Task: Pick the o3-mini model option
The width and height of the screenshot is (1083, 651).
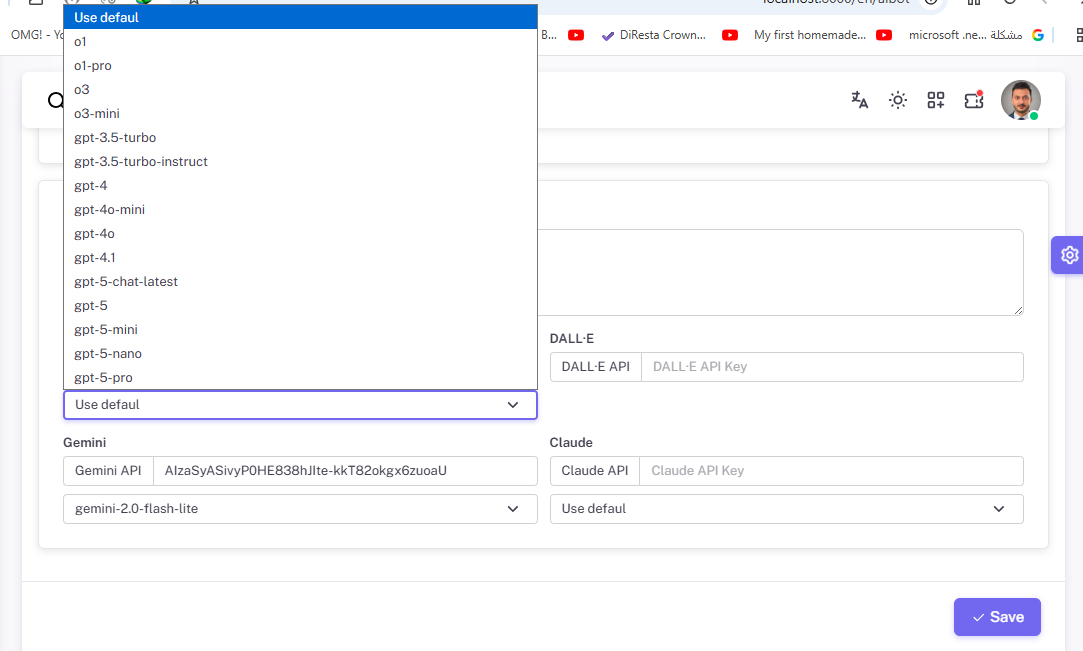Action: pyautogui.click(x=97, y=114)
